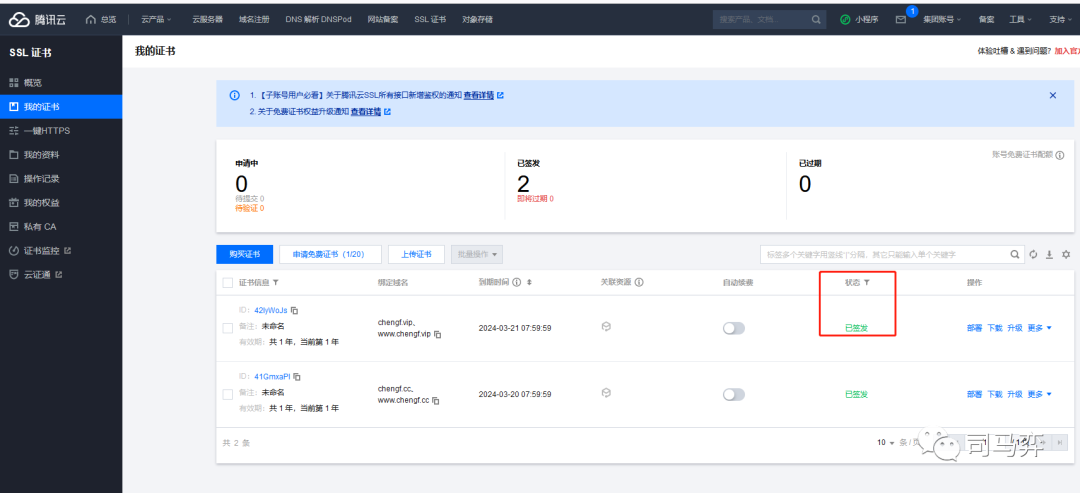Screen dimensions: 1080x493
Task: Click the download list icon
Action: point(1050,254)
